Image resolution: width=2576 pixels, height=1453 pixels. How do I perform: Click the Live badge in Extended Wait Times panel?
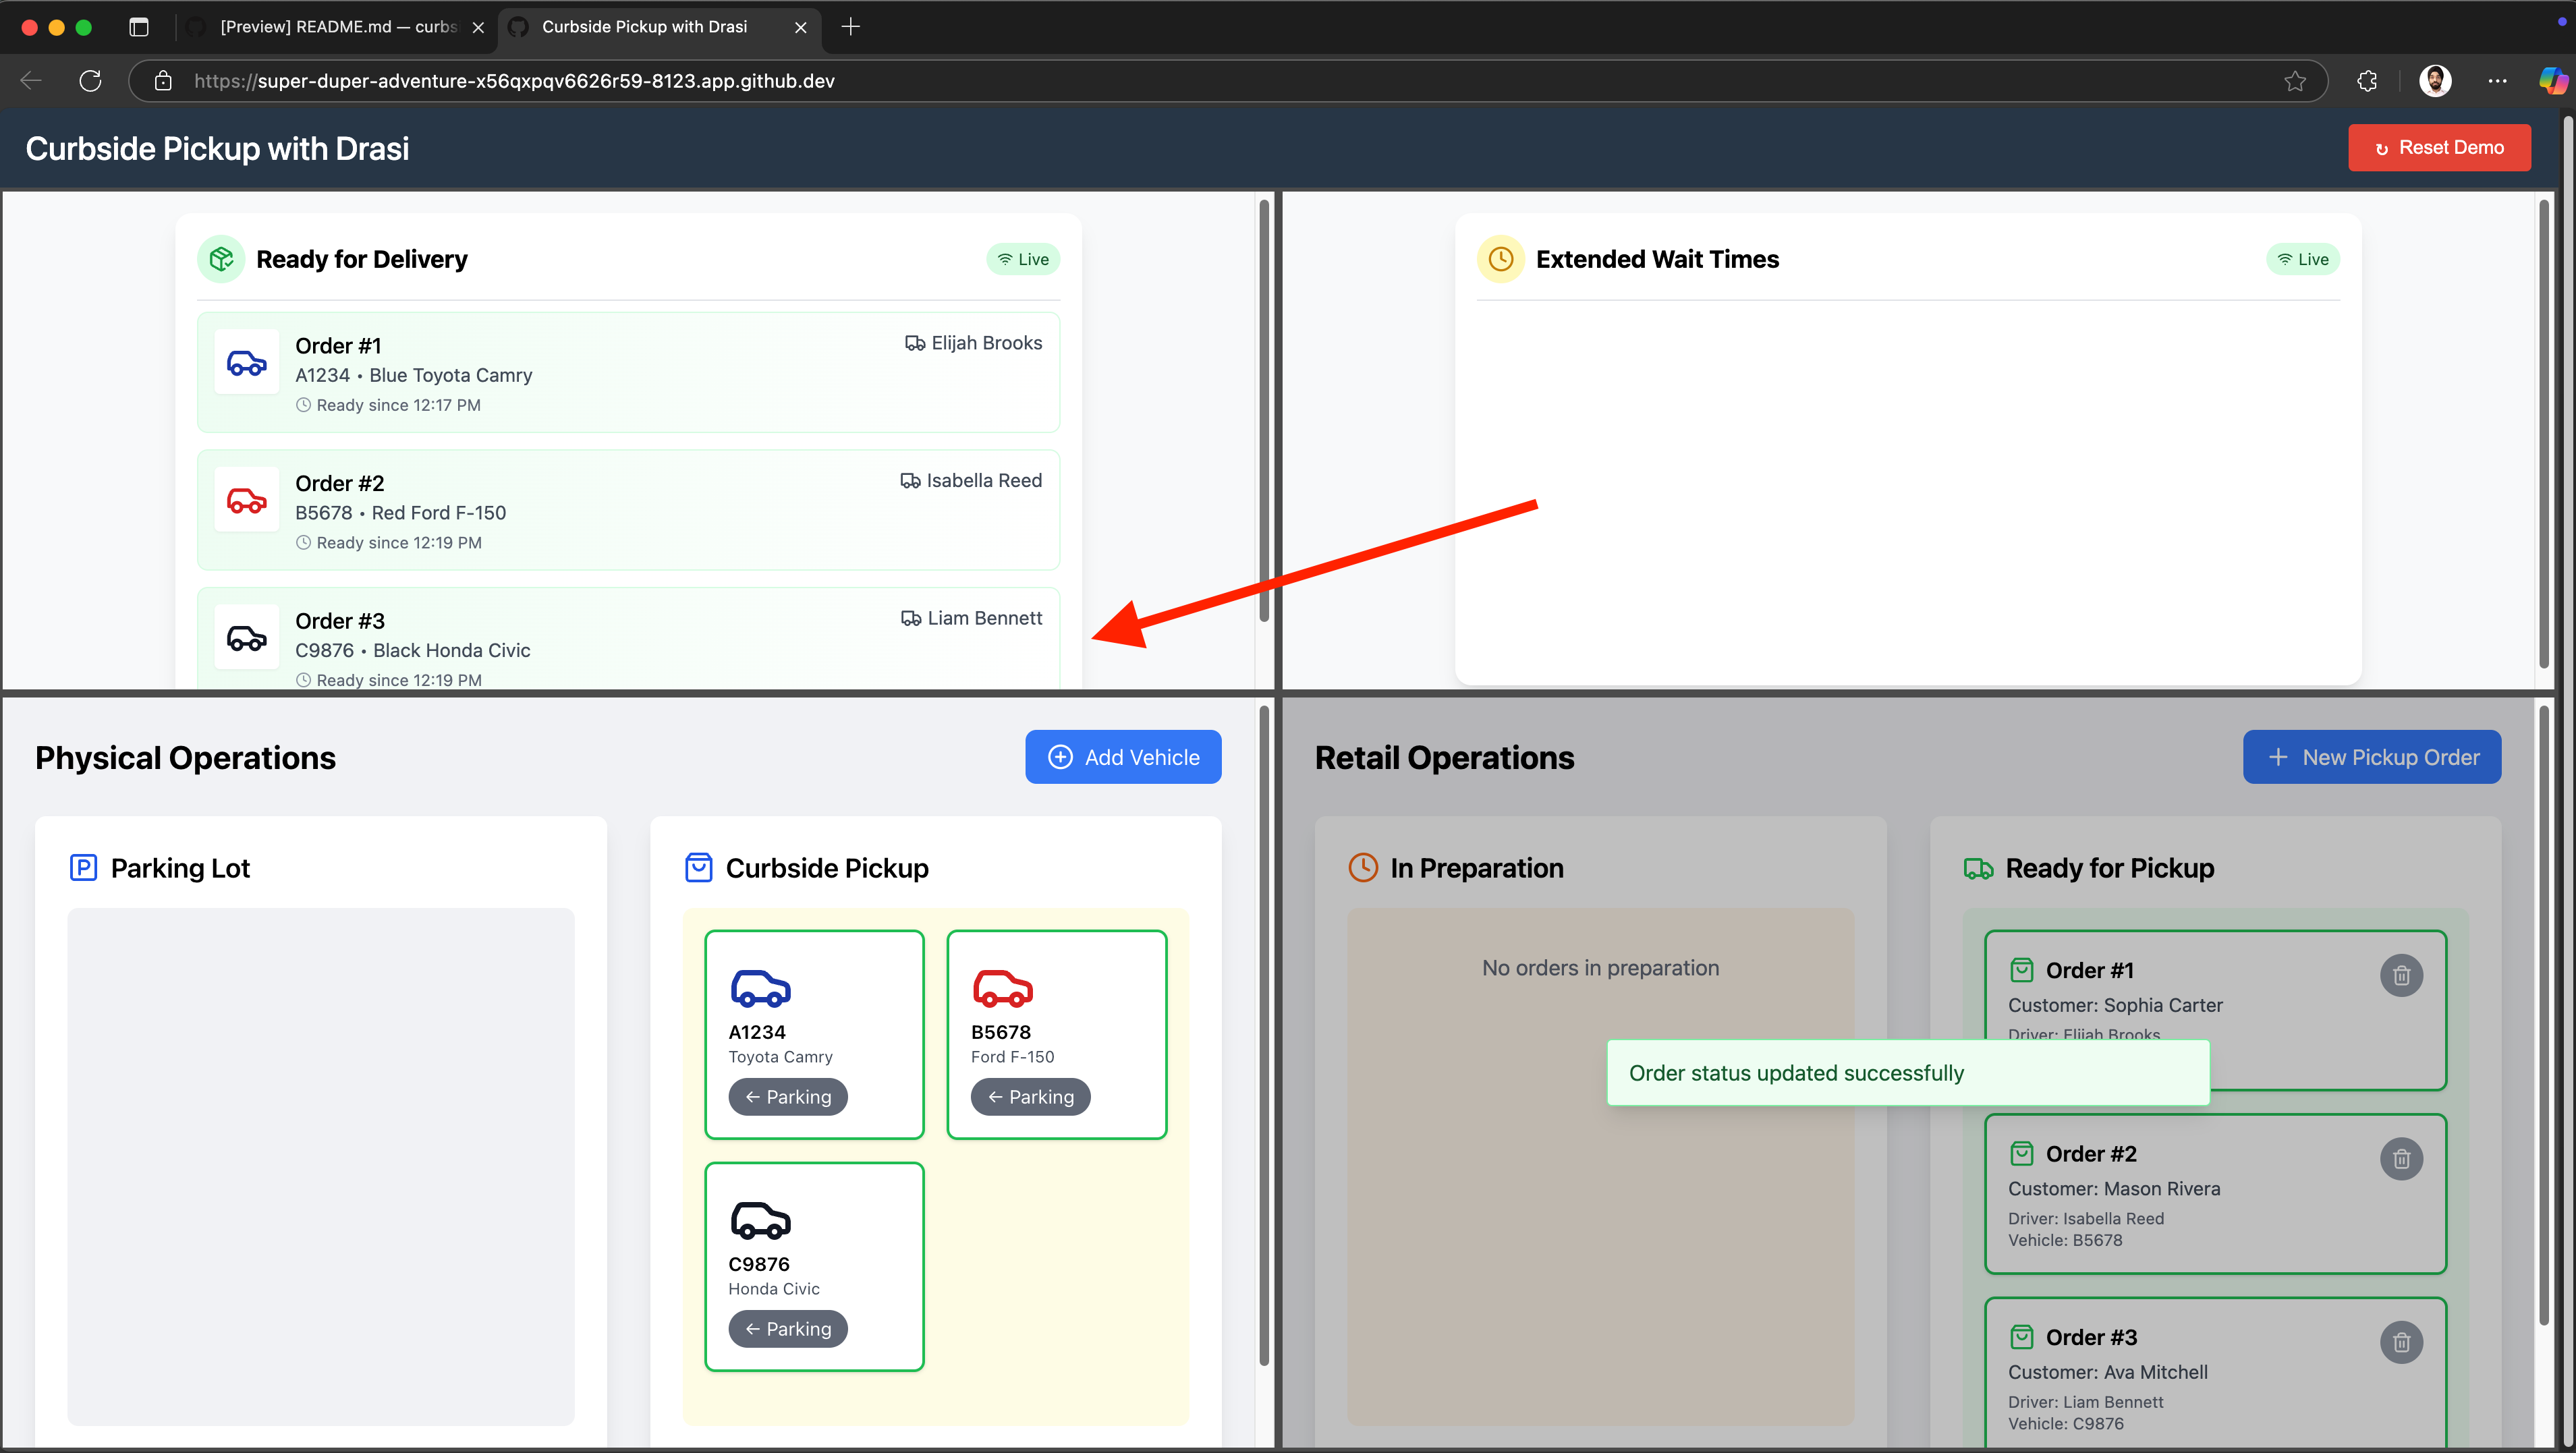pyautogui.click(x=2303, y=258)
